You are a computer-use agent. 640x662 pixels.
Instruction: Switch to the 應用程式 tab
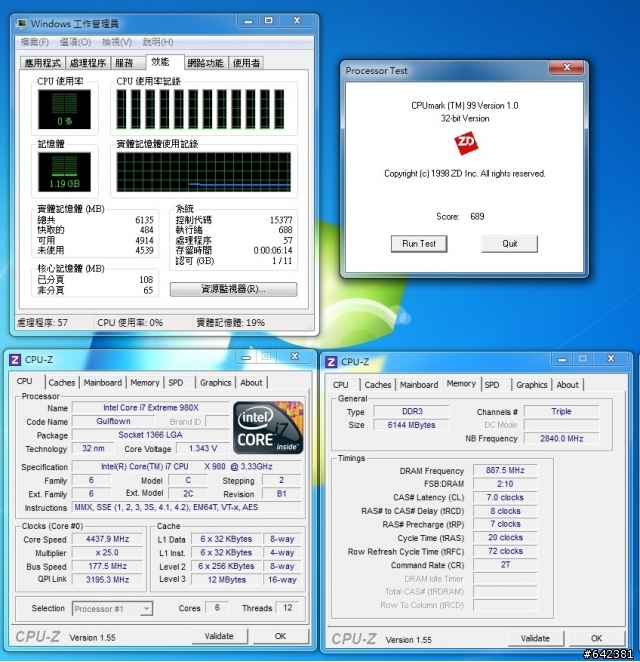point(43,63)
